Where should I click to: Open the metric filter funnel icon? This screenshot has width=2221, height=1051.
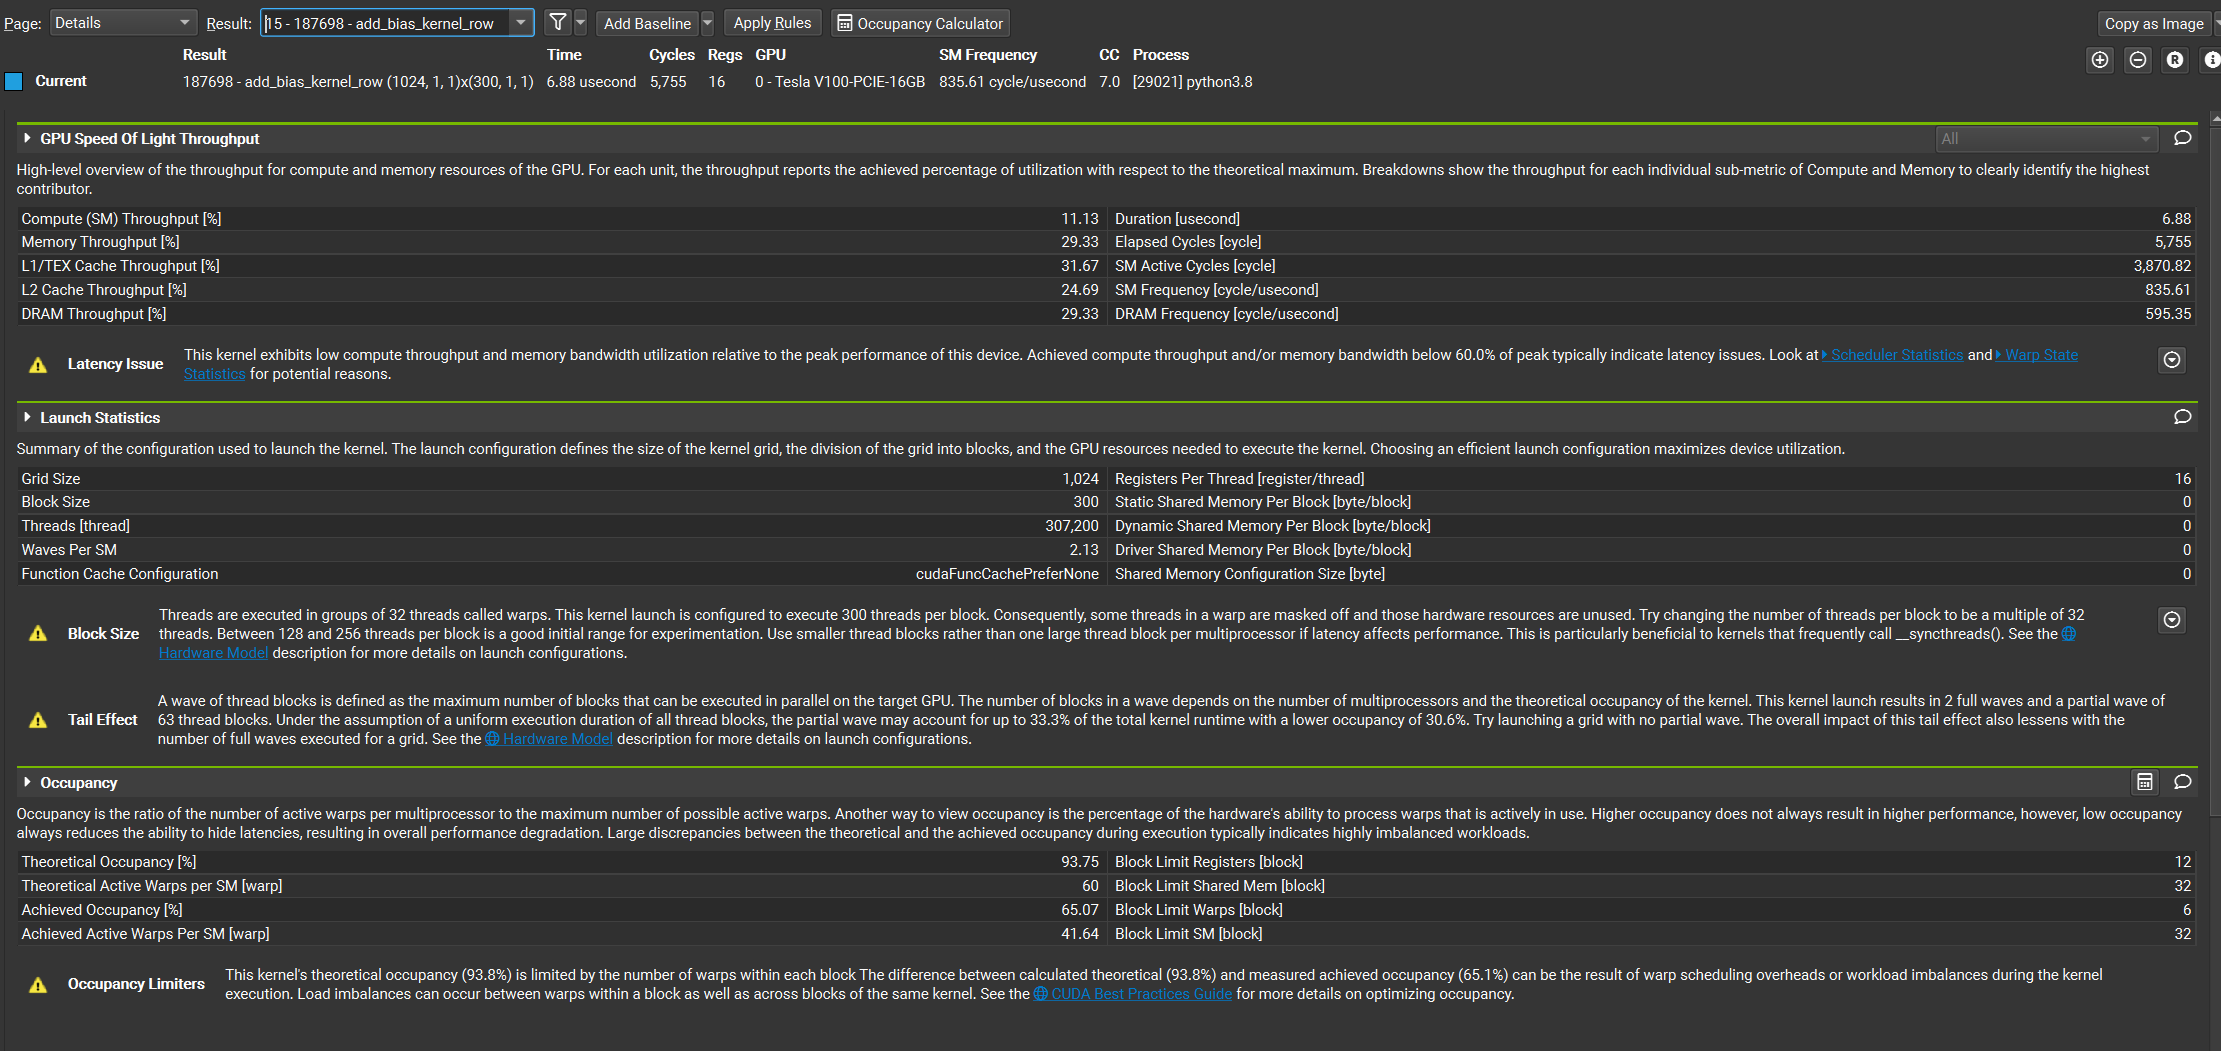557,22
